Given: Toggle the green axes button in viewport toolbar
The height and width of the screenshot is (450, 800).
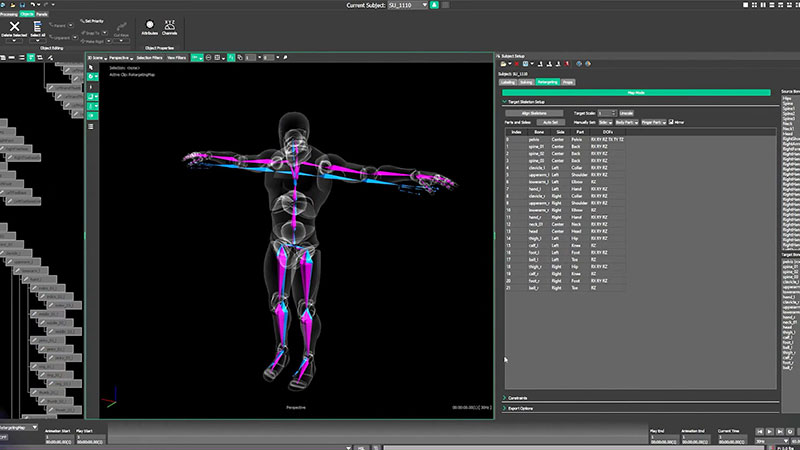Looking at the screenshot, I should pyautogui.click(x=231, y=57).
